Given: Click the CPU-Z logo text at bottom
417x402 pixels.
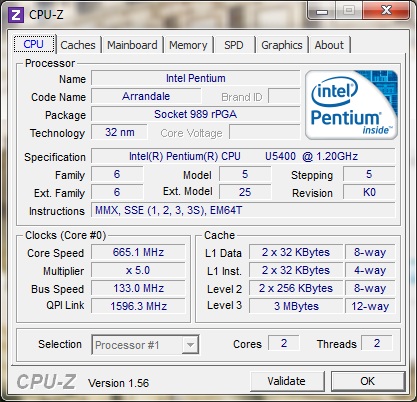Looking at the screenshot, I should tap(46, 382).
